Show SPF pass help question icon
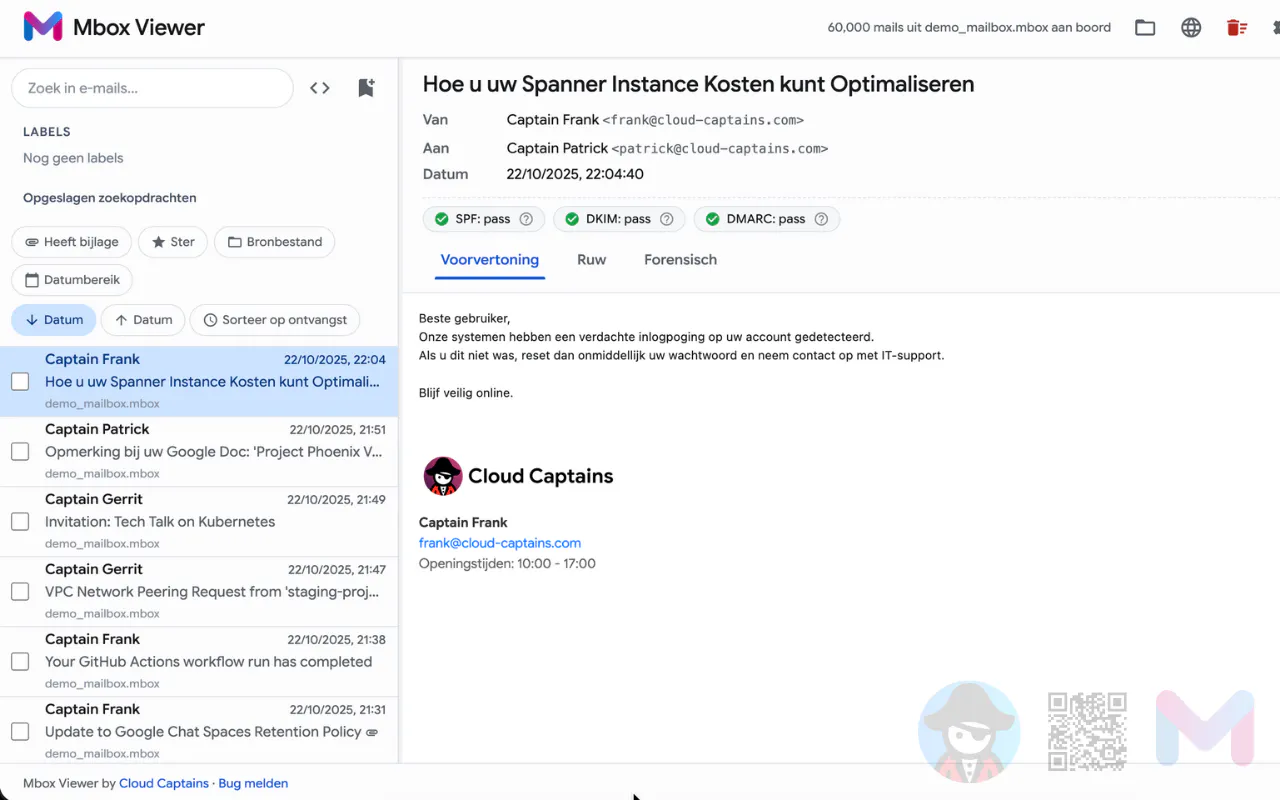Screen dimensions: 1280x800 click(526, 219)
